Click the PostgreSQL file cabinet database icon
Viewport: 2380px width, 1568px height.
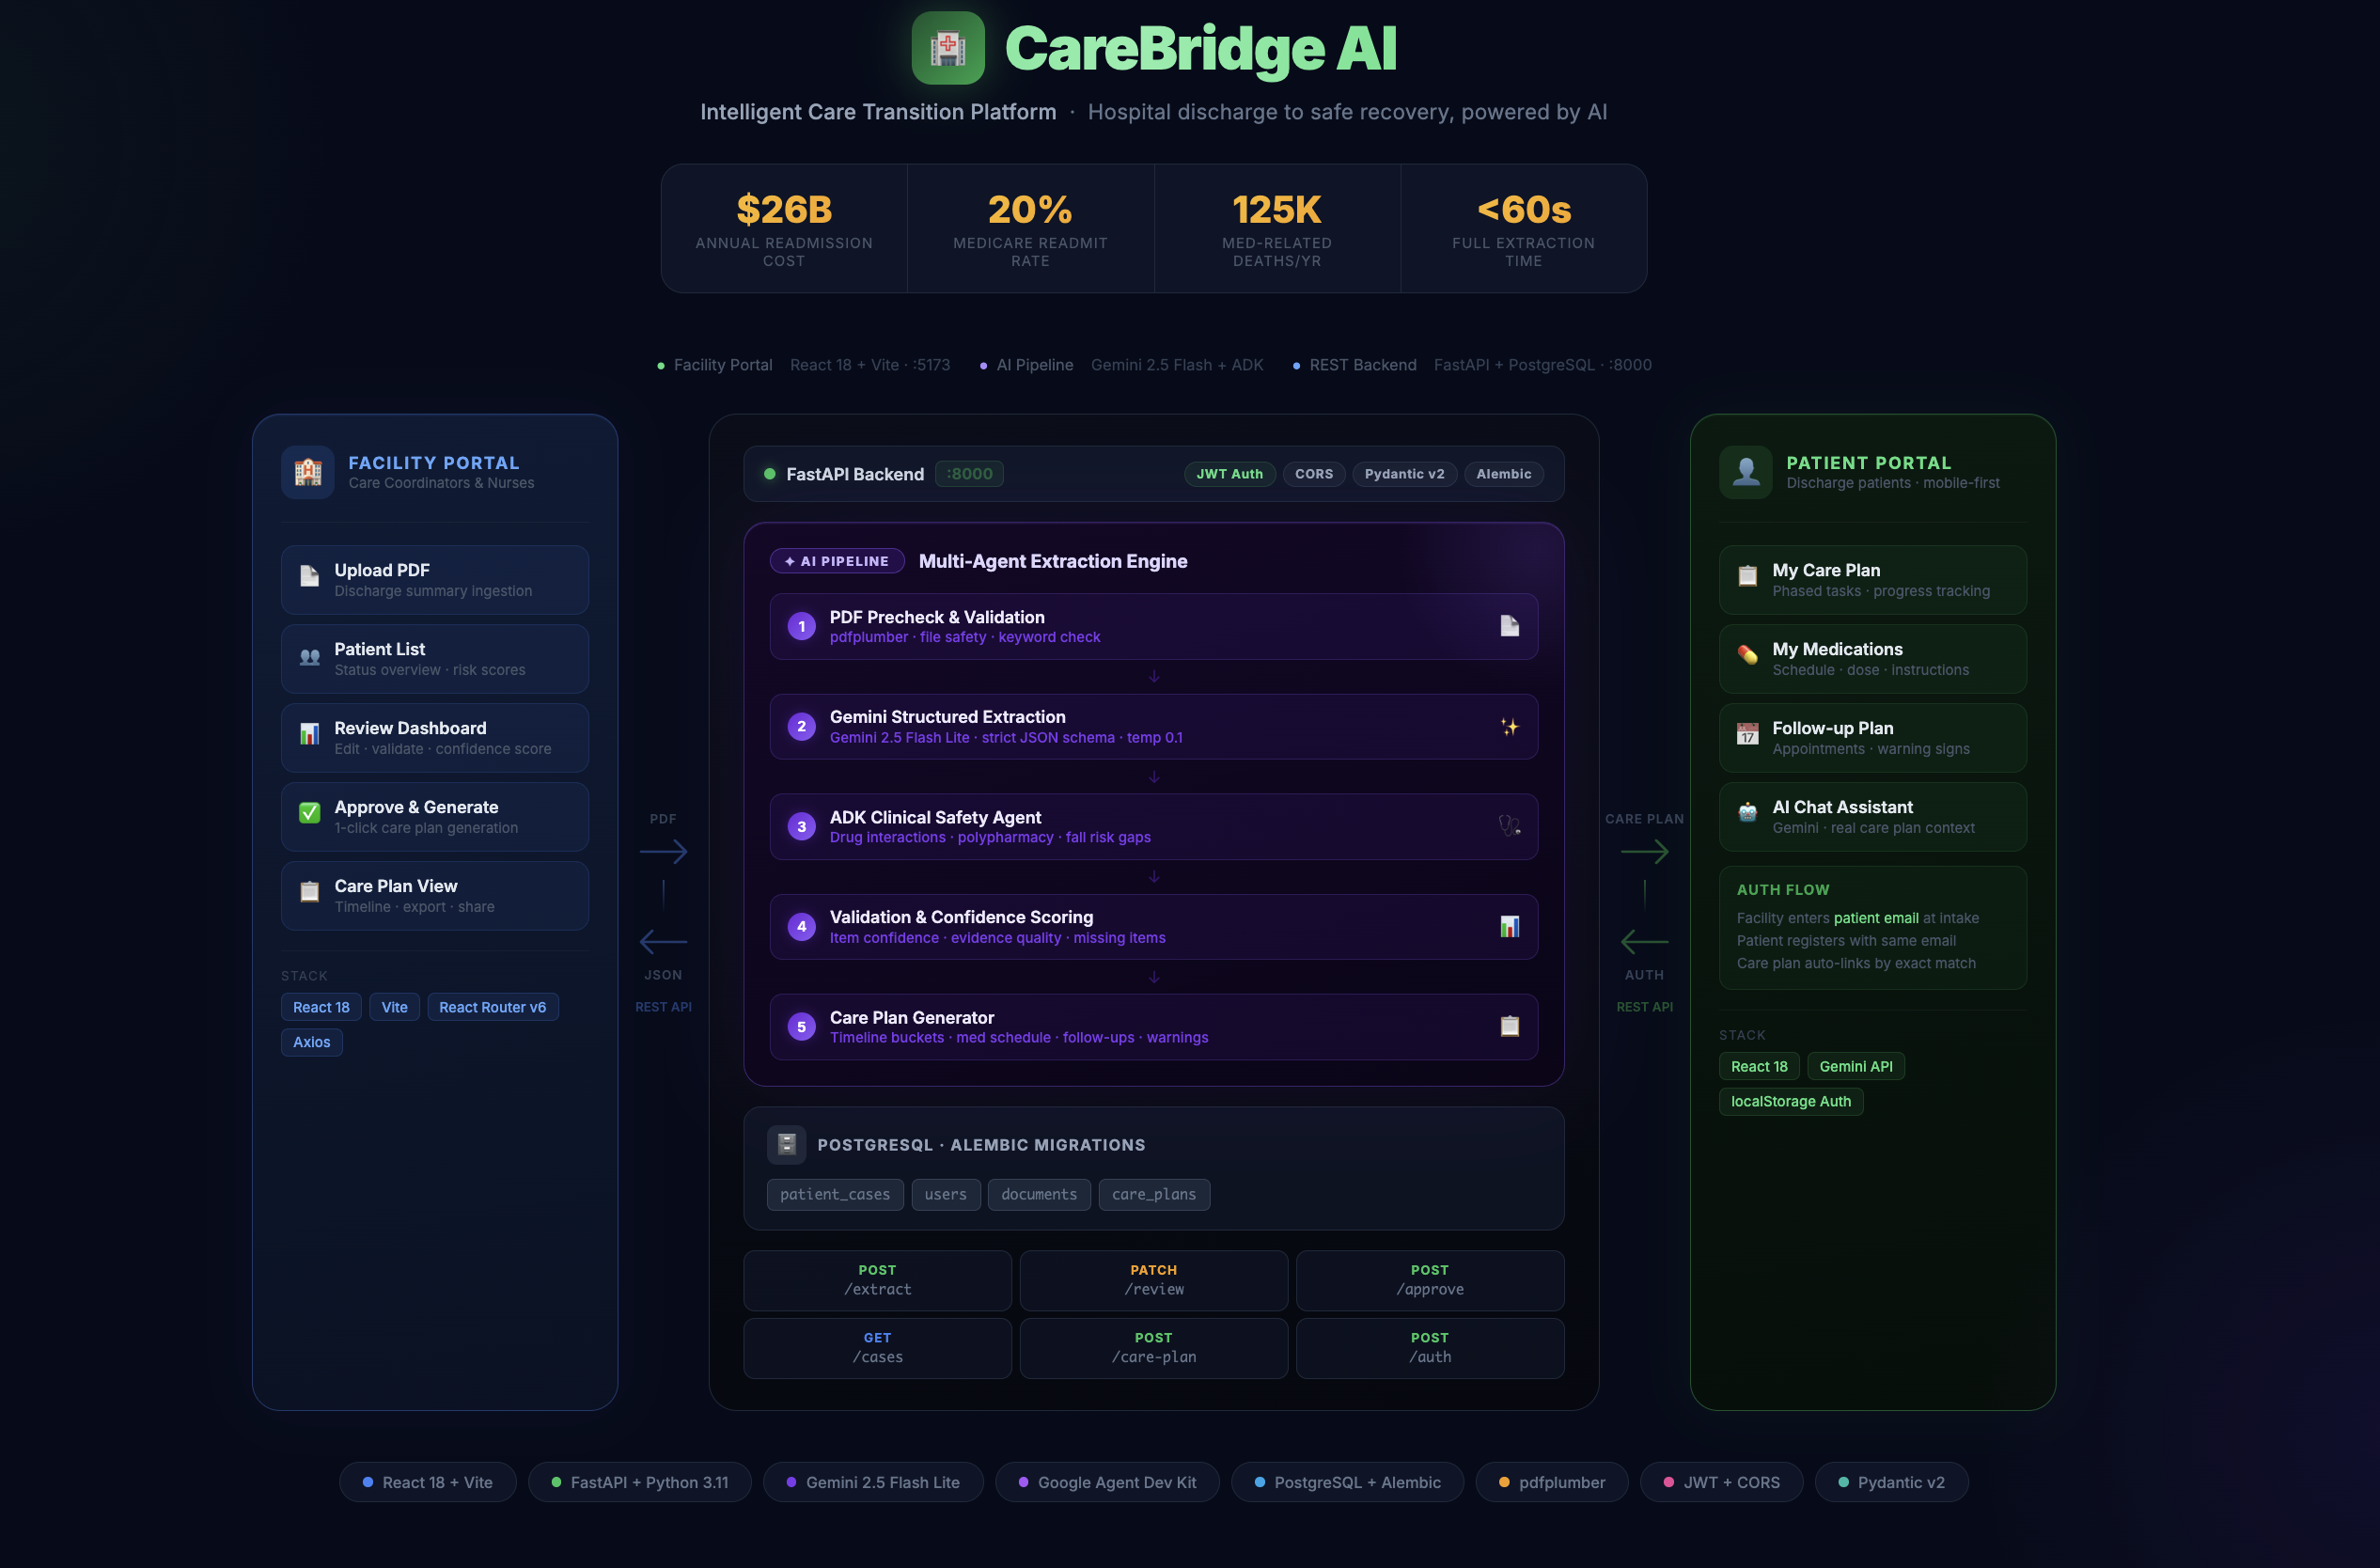coord(786,1144)
